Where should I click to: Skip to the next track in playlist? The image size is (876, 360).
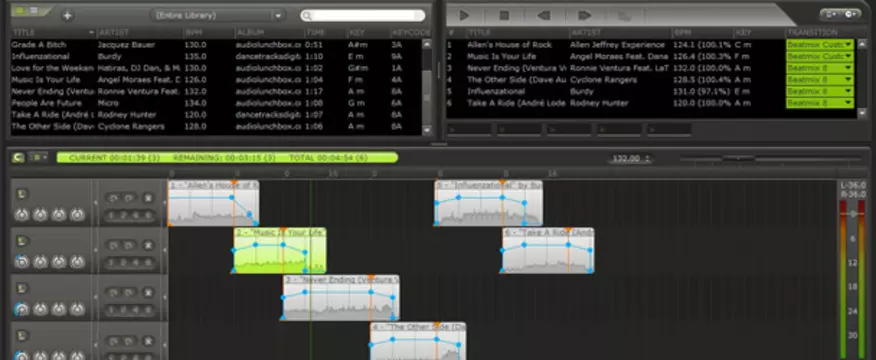[x=584, y=16]
